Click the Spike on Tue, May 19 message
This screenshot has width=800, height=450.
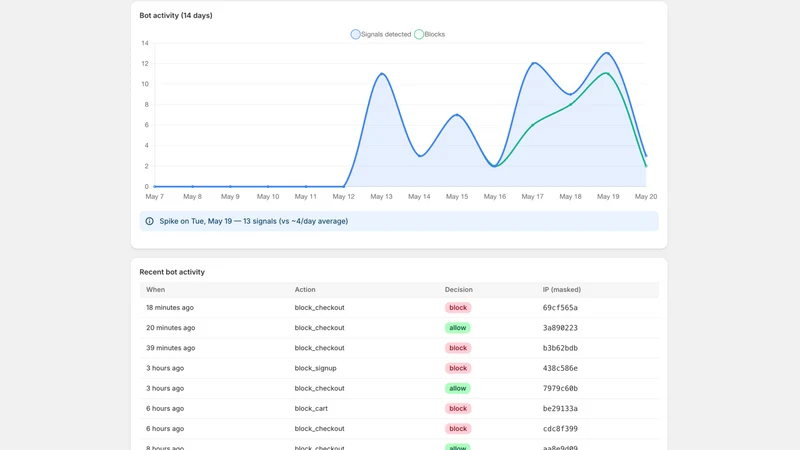[x=254, y=221]
